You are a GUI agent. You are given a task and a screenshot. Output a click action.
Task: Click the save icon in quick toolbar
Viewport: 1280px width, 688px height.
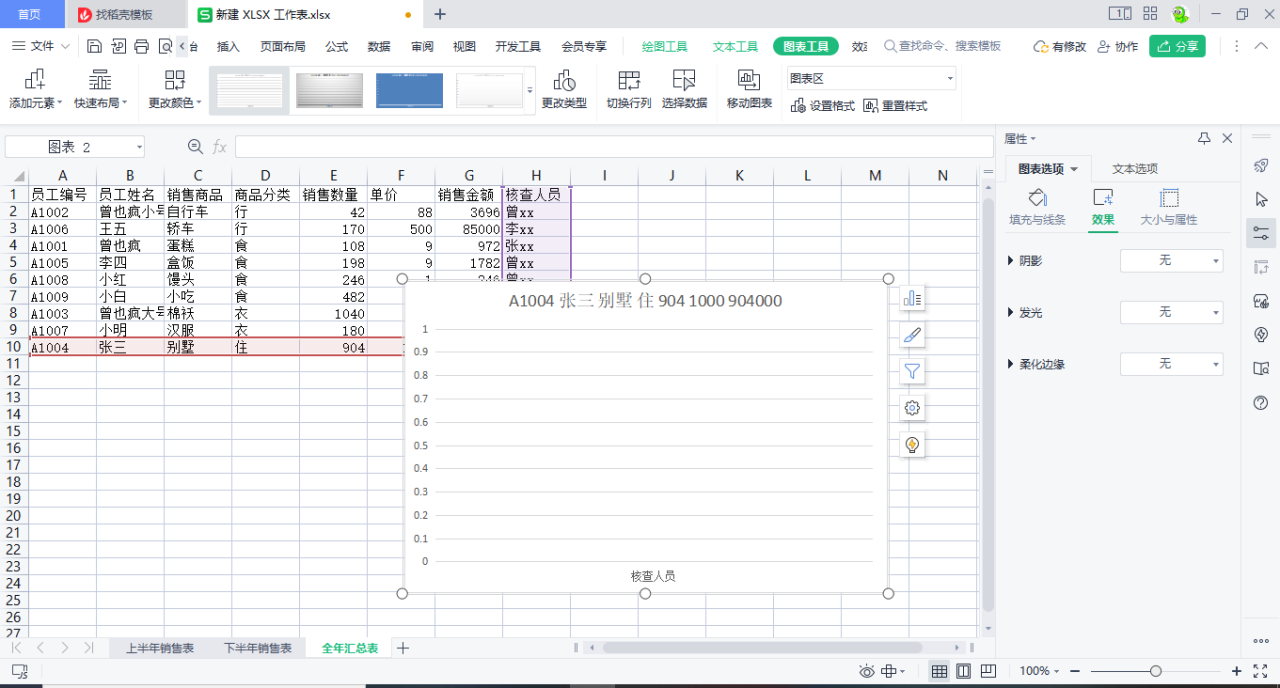94,46
